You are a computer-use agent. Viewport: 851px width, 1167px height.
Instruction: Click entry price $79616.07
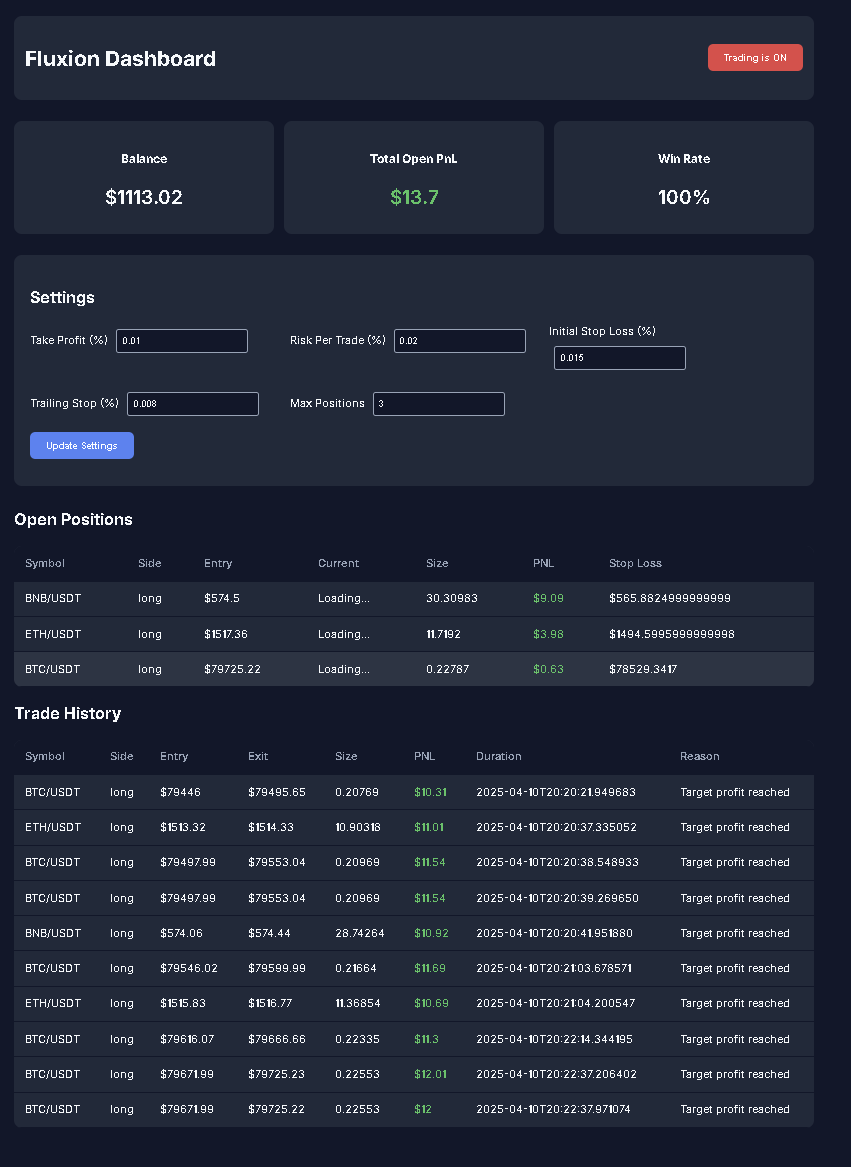coord(187,1038)
